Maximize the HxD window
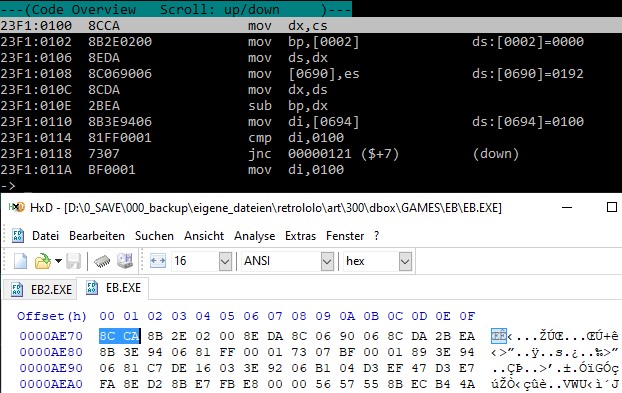The height and width of the screenshot is (393, 622). click(612, 207)
